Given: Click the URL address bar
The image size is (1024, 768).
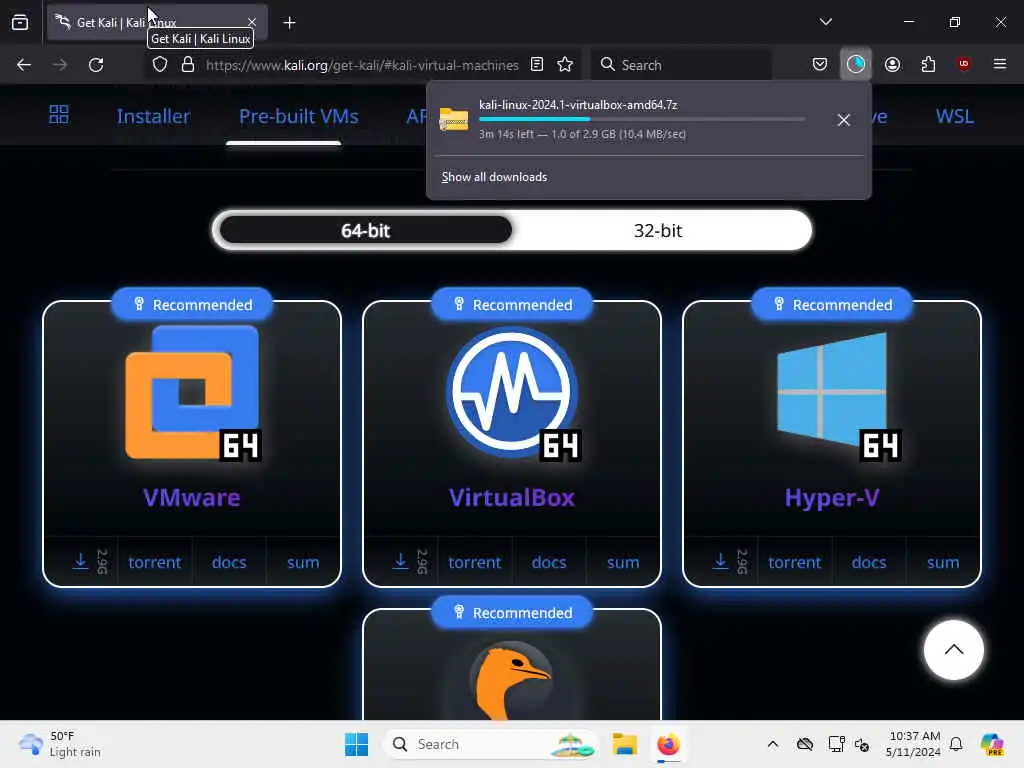Looking at the screenshot, I should (x=362, y=65).
